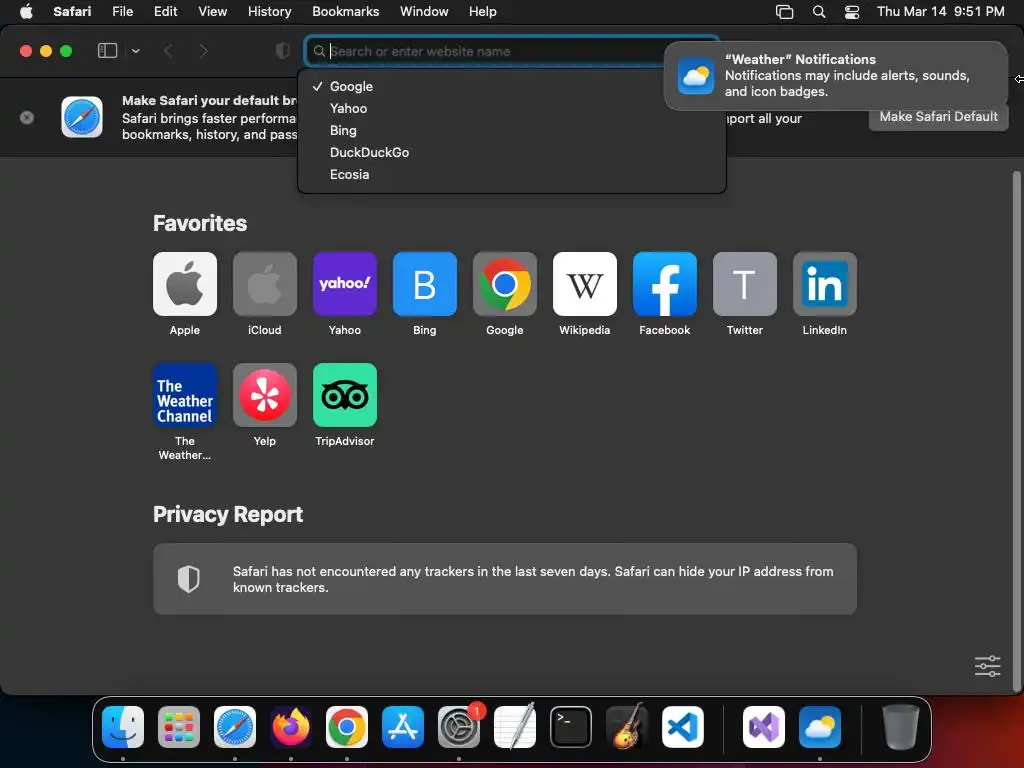Dismiss the default browser banner
The width and height of the screenshot is (1024, 768).
[27, 118]
